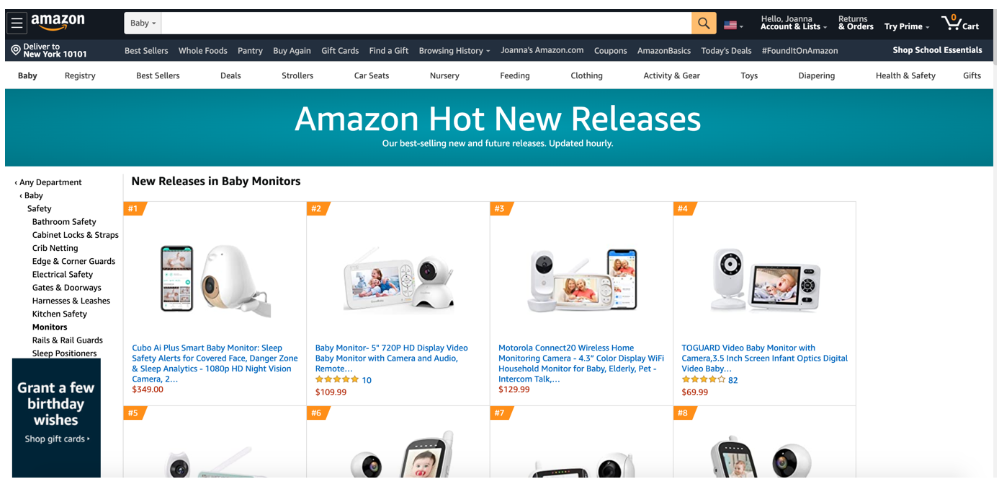This screenshot has height=485, width=997.
Task: Click Shop gift cards in the sidebar banner
Action: [57, 439]
